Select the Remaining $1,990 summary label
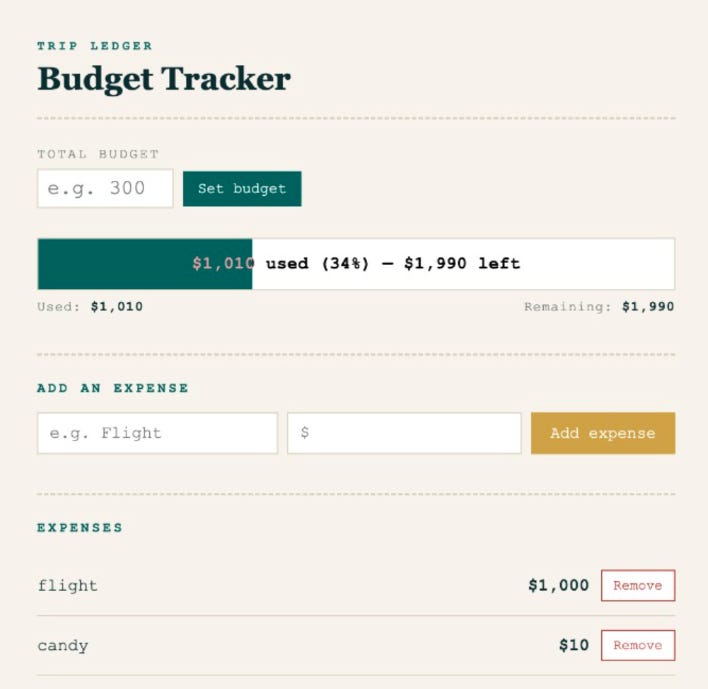708x689 pixels. (599, 307)
